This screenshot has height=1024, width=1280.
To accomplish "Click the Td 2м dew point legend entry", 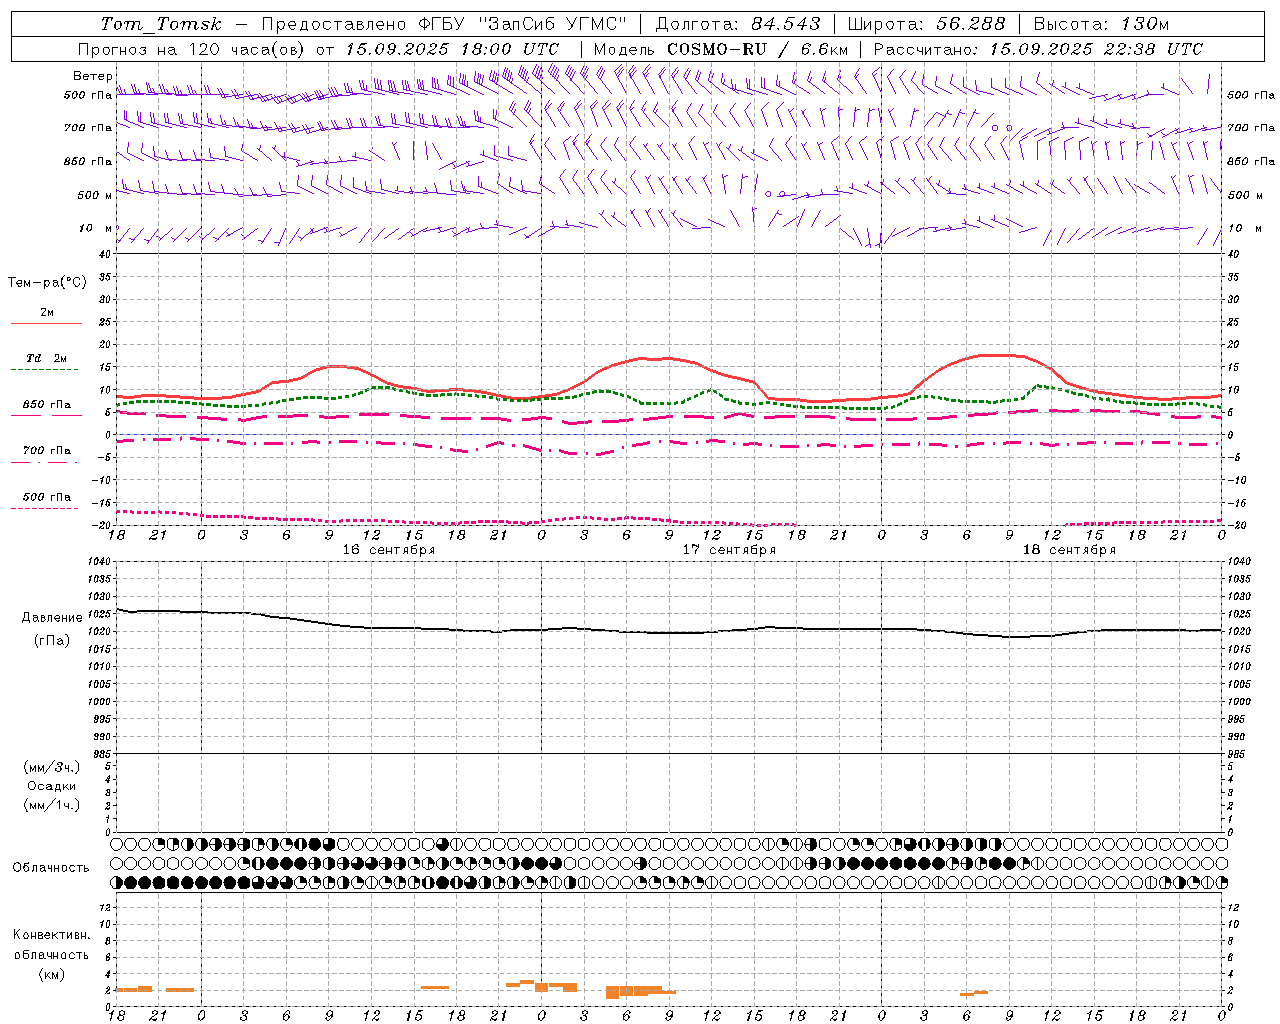I will pyautogui.click(x=47, y=358).
